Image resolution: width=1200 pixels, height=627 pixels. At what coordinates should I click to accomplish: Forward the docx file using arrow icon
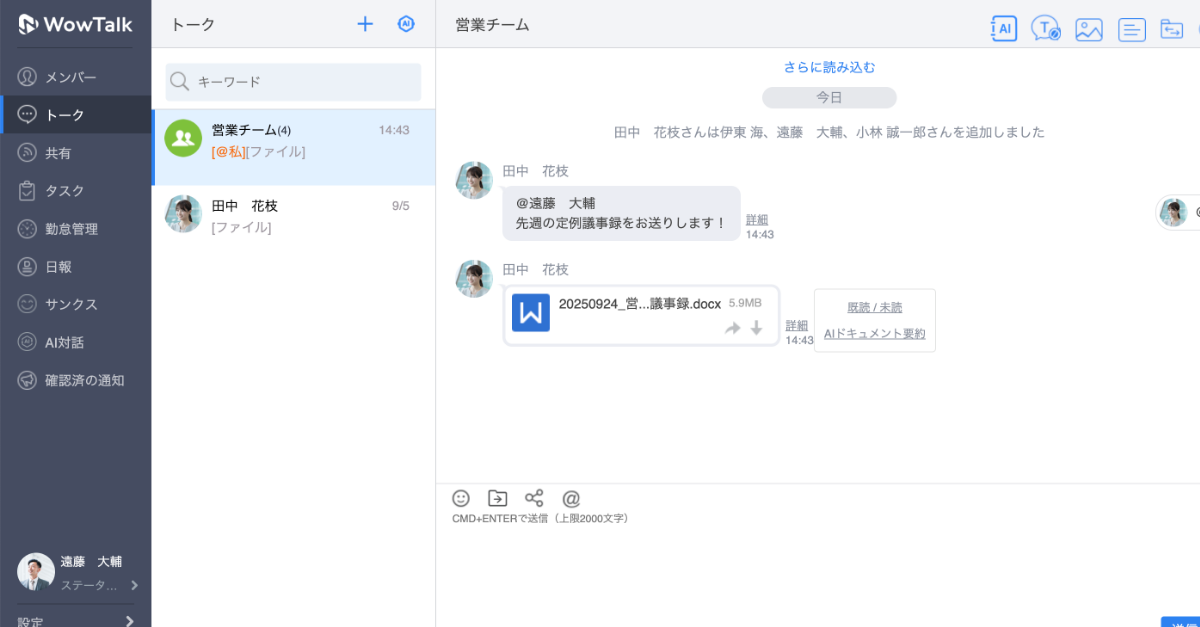(x=733, y=328)
